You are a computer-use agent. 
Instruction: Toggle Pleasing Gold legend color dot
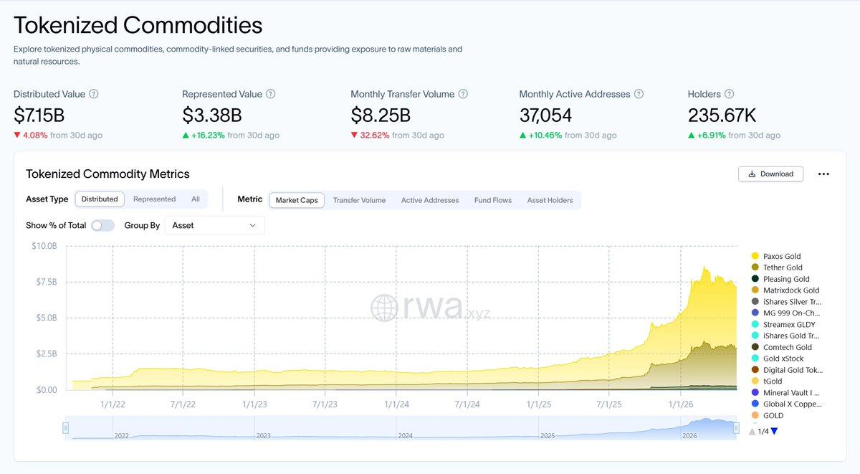(x=755, y=279)
